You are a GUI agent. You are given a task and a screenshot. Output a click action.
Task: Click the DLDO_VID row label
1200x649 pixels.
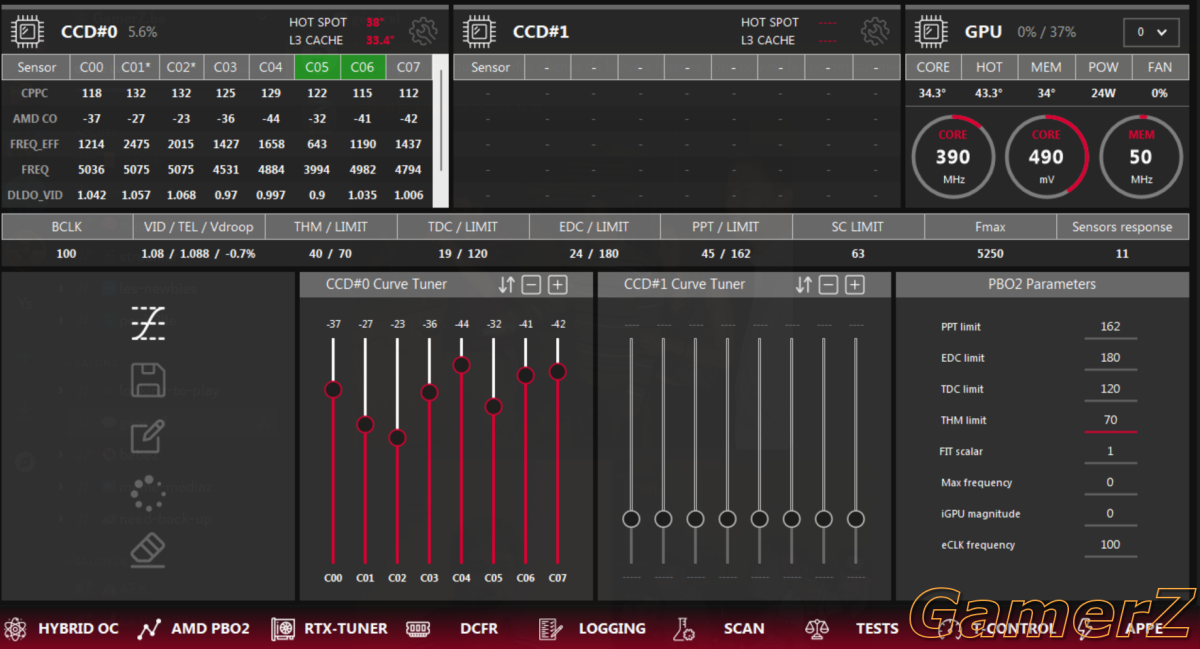[x=36, y=195]
